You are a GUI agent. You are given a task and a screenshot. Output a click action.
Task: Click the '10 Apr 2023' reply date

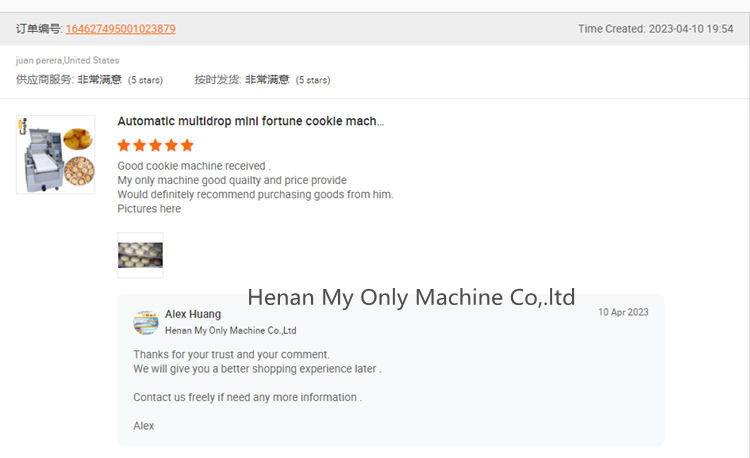tap(623, 312)
